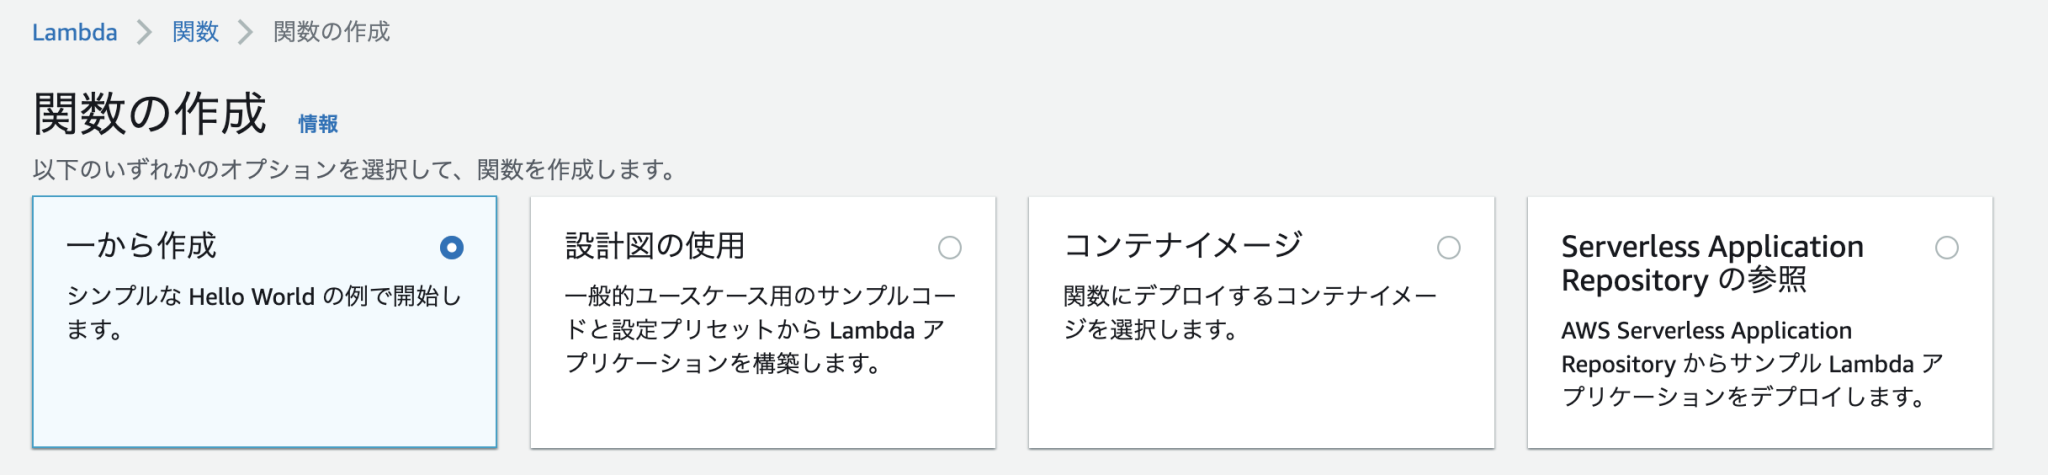Click the large 関数の作成 page heading
The width and height of the screenshot is (2048, 475).
point(150,113)
